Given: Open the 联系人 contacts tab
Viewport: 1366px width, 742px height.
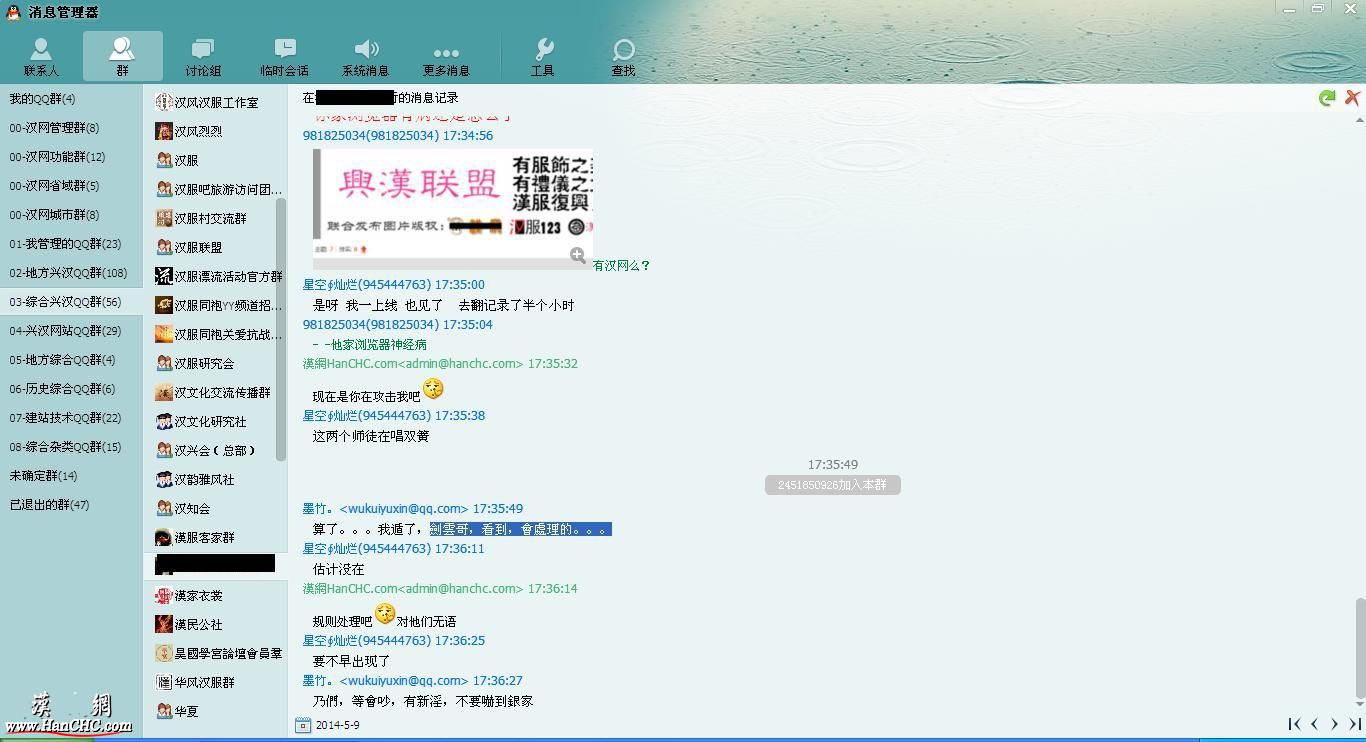Looking at the screenshot, I should pyautogui.click(x=41, y=57).
